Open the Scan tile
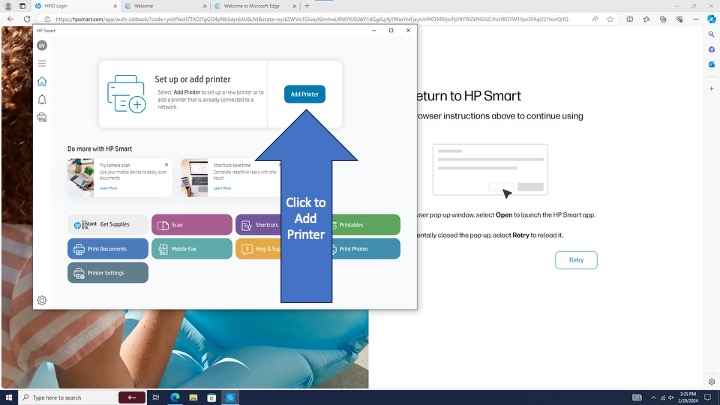This screenshot has height=405, width=720. (192, 225)
